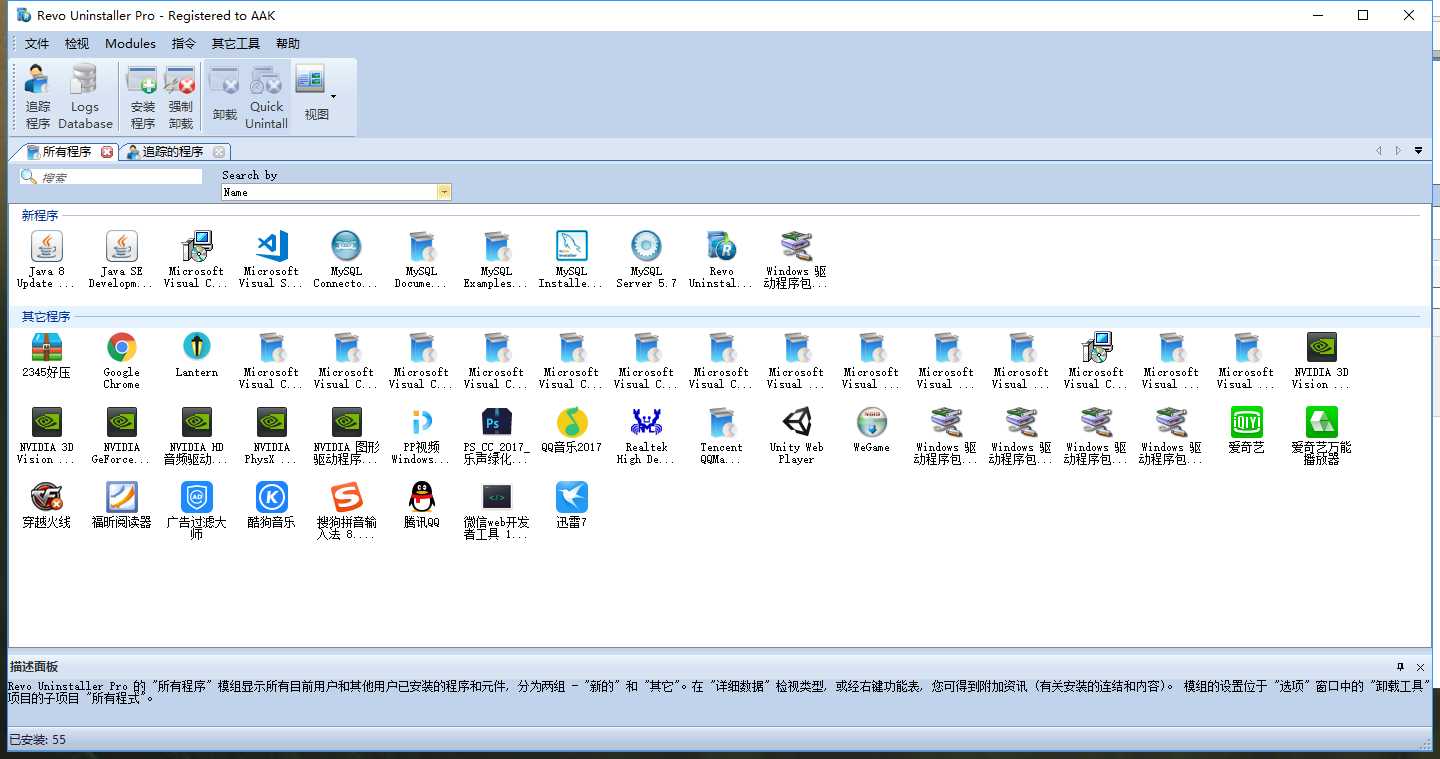The width and height of the screenshot is (1440, 759).
Task: Open Logs Database from toolbar
Action: point(85,97)
